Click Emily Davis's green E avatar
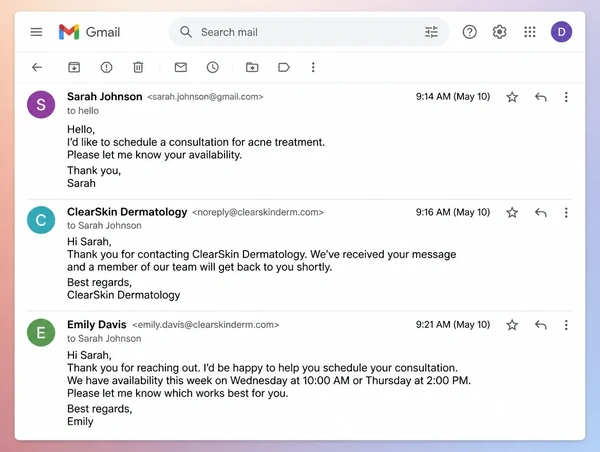 tap(41, 333)
